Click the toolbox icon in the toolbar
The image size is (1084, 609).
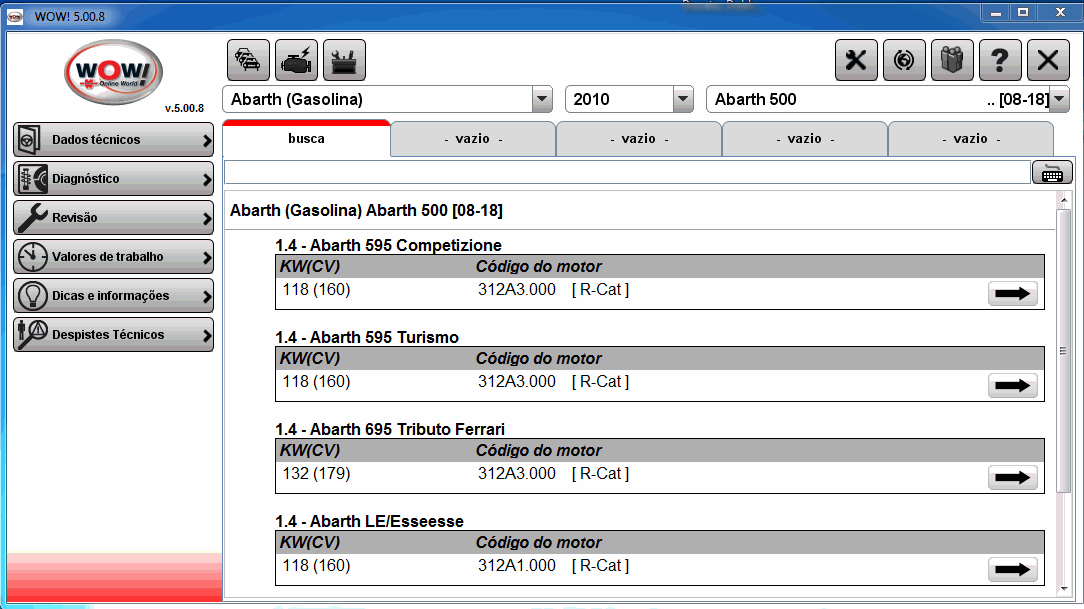pyautogui.click(x=344, y=60)
